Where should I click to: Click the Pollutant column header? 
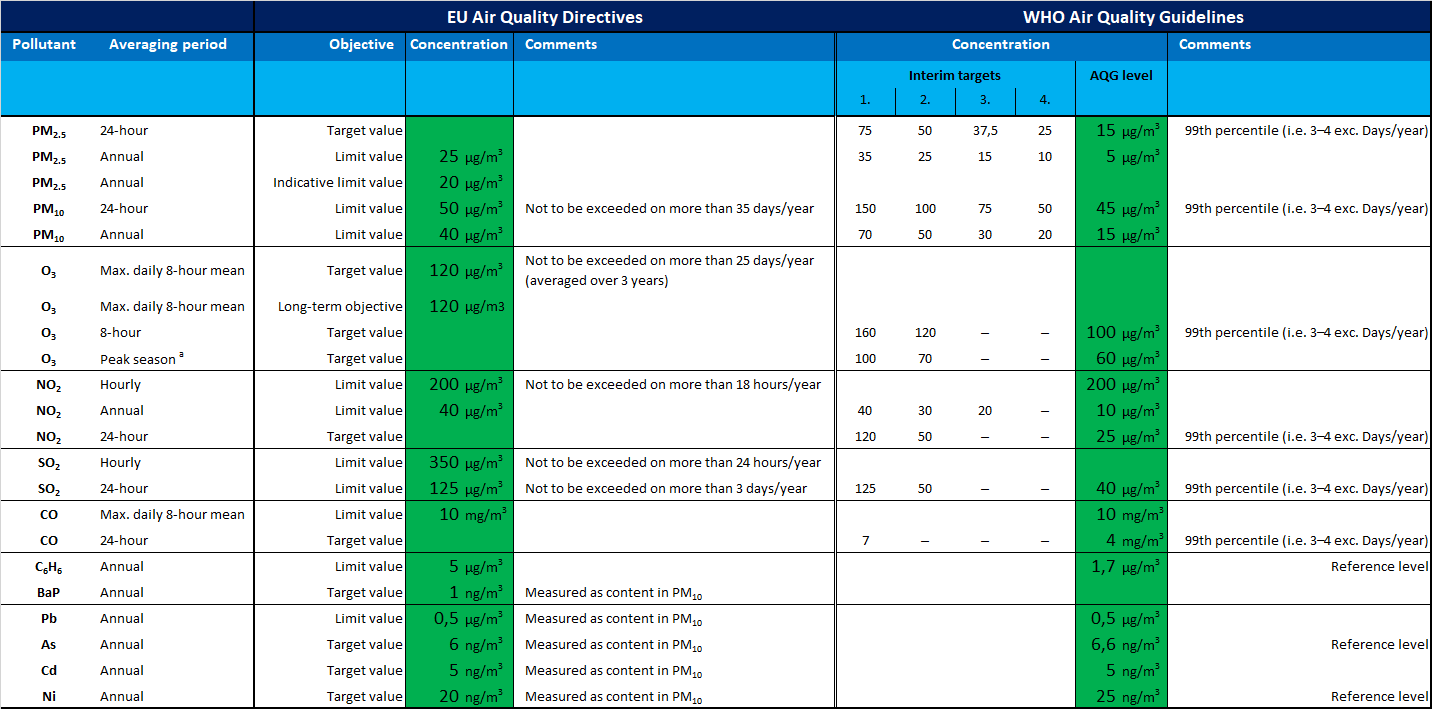coord(44,44)
